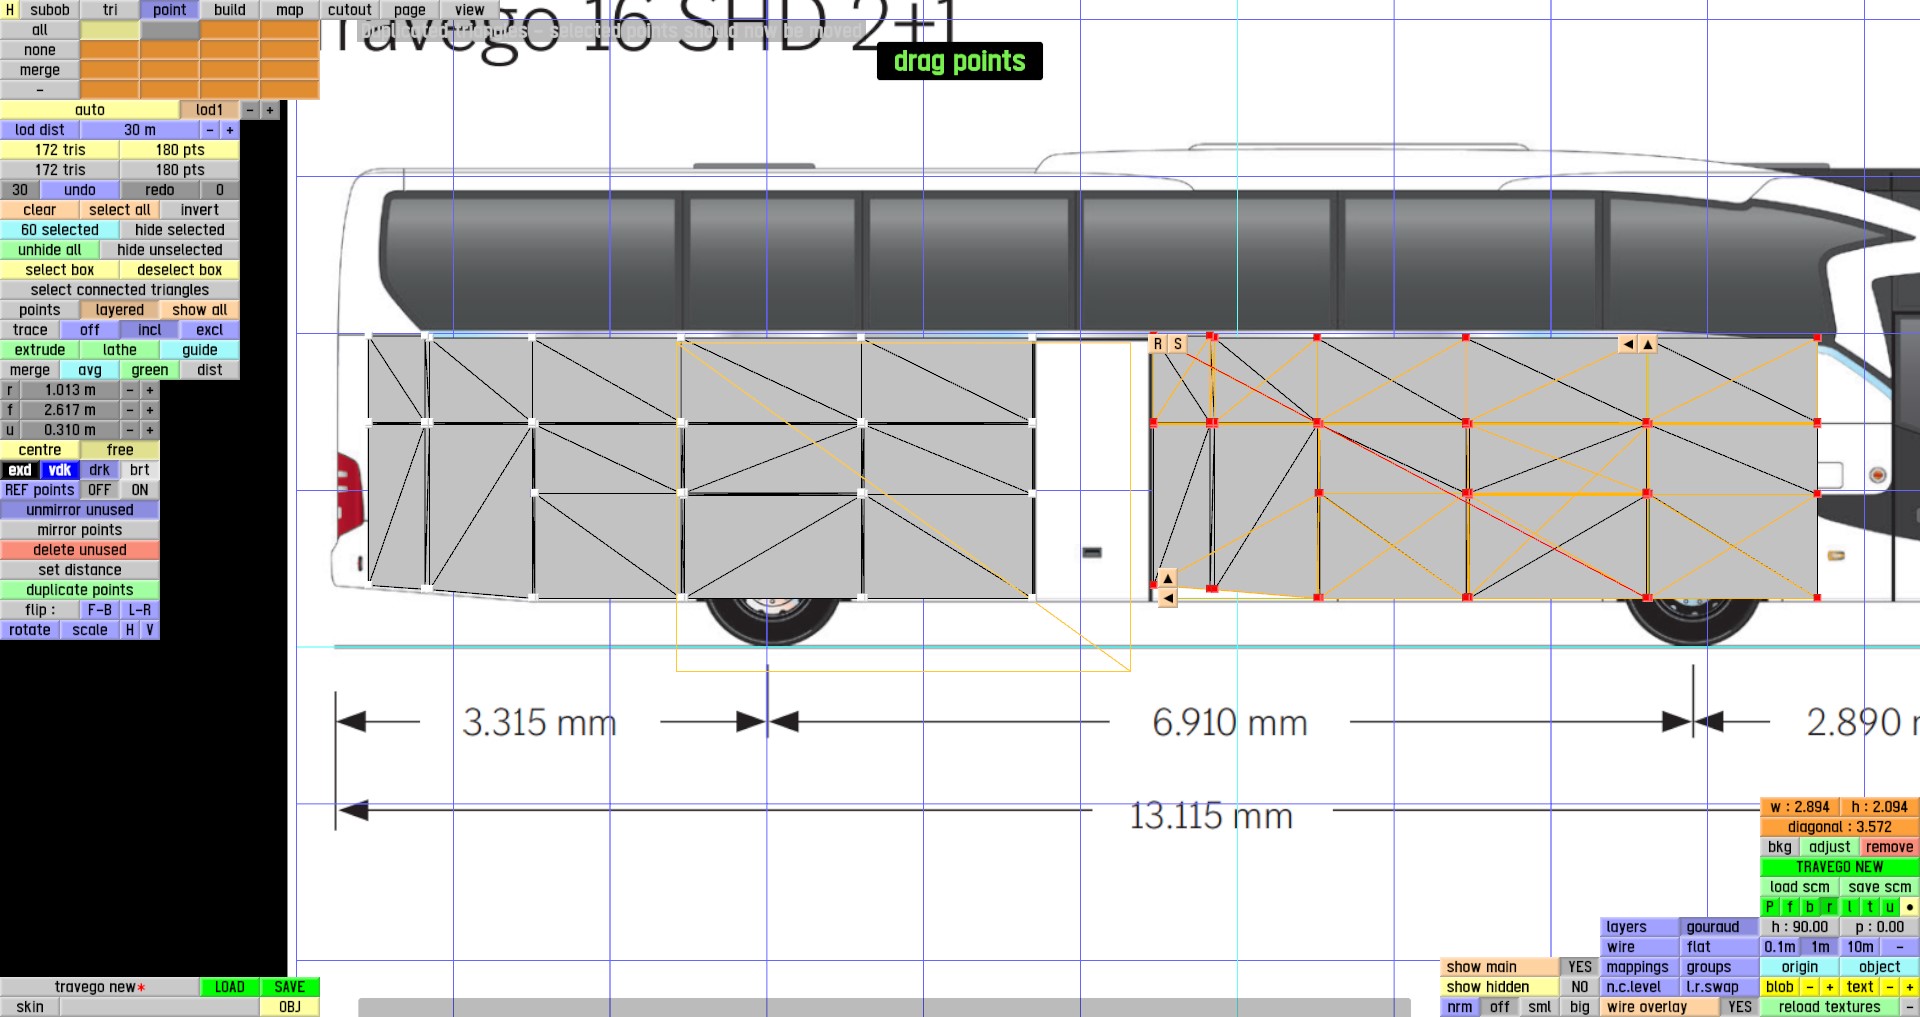
Task: Decrease the f value with minus
Action: (130, 410)
